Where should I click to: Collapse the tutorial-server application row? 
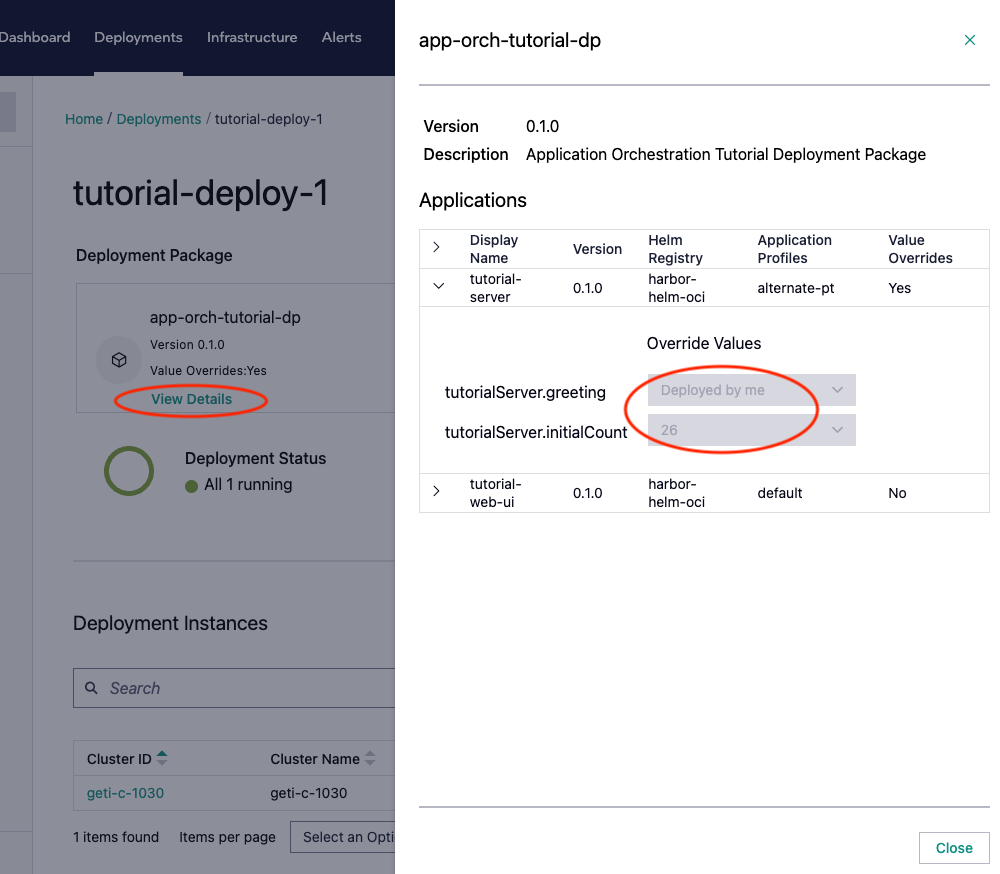[437, 287]
